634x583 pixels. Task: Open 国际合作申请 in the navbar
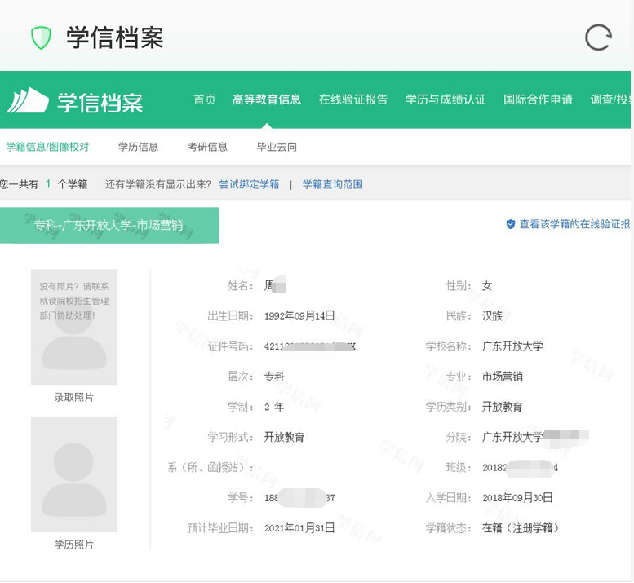click(x=538, y=100)
